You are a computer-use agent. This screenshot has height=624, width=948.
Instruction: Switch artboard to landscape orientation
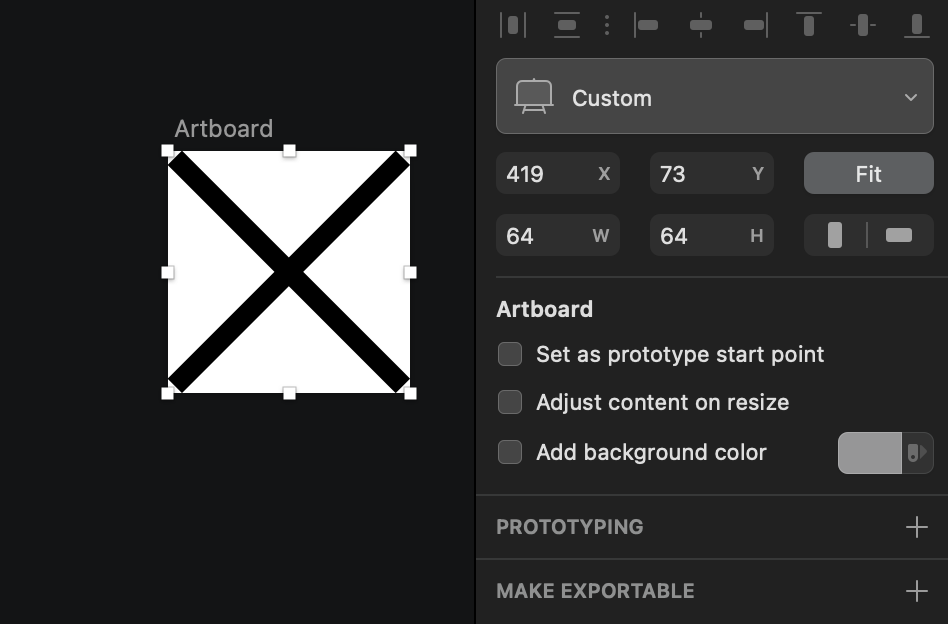pyautogui.click(x=897, y=235)
